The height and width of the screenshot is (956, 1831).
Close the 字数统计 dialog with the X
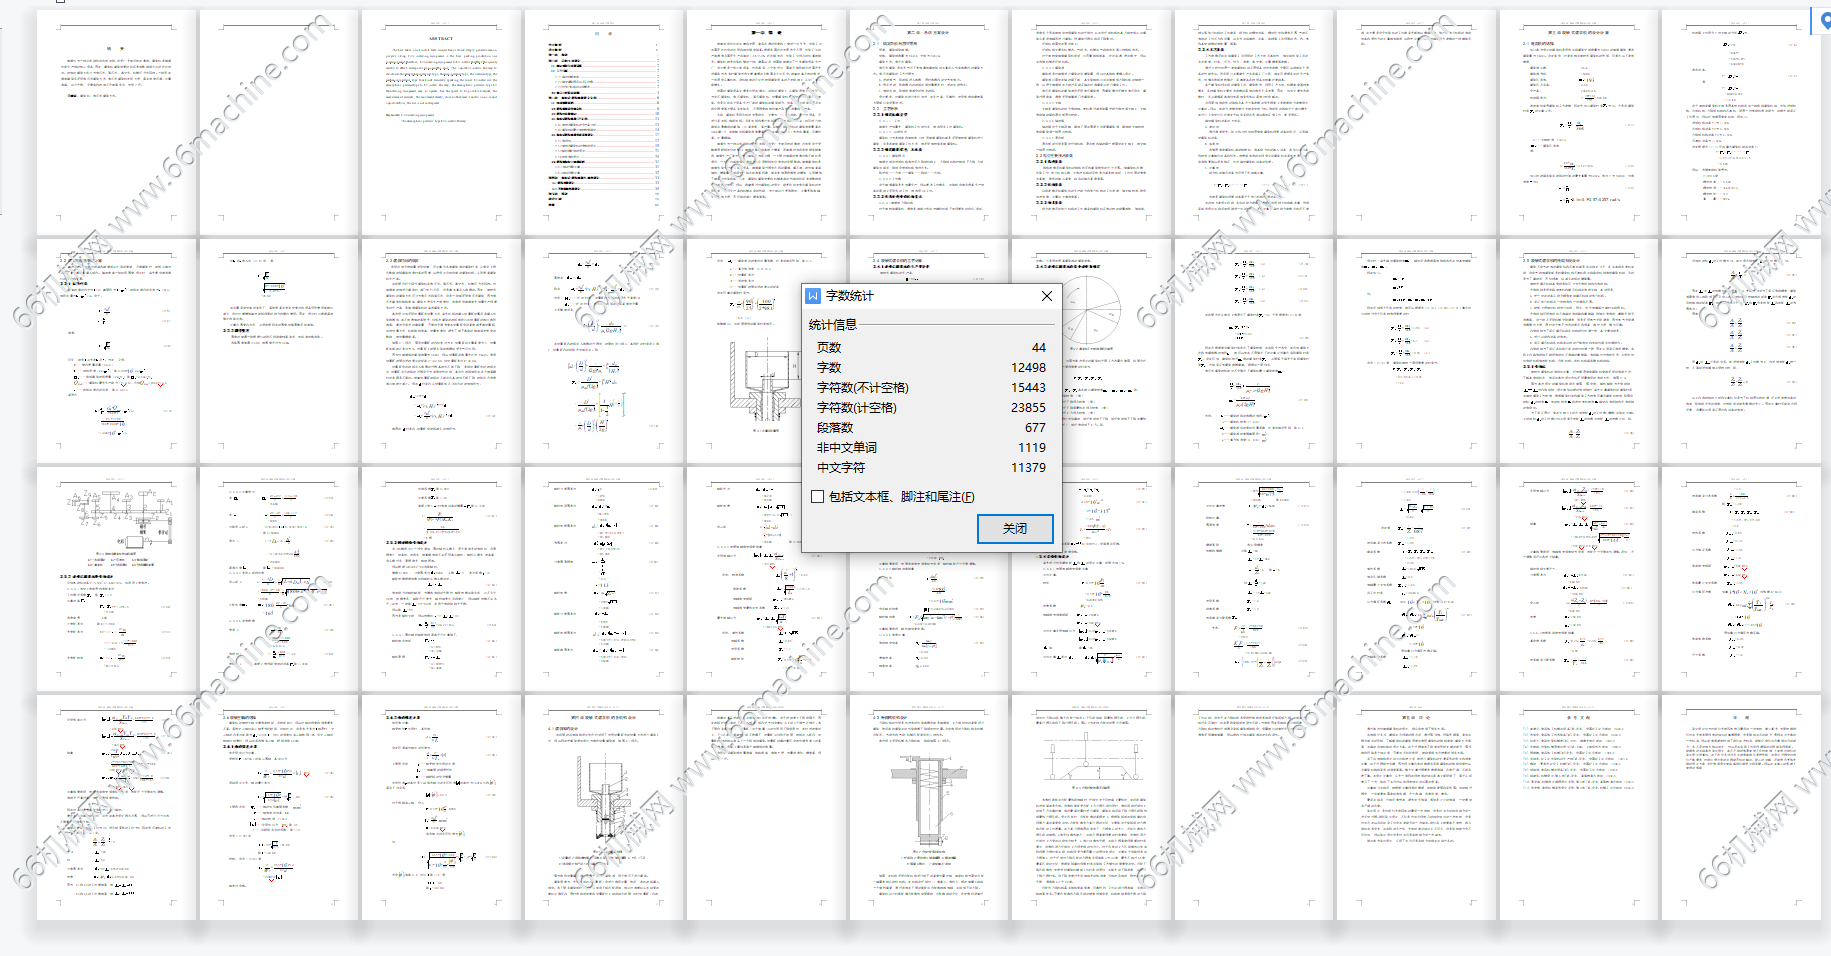pos(1046,296)
